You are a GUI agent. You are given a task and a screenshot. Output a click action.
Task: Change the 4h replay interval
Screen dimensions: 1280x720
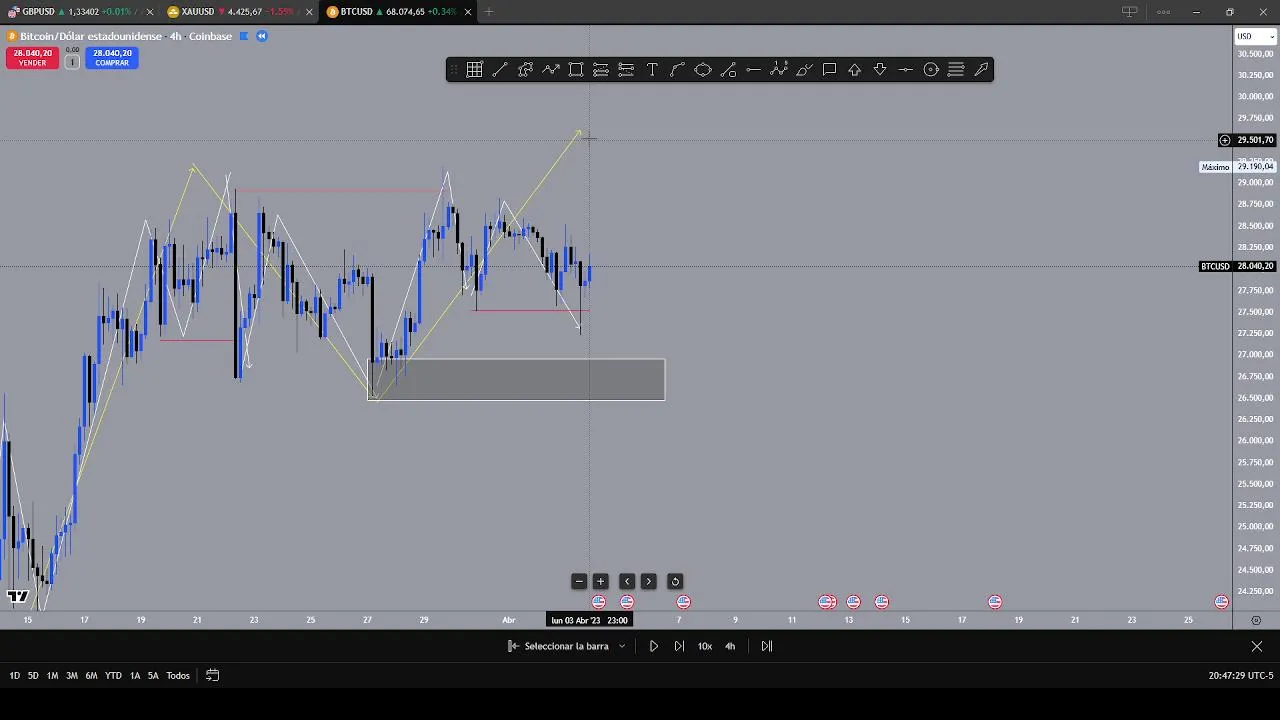pyautogui.click(x=730, y=646)
